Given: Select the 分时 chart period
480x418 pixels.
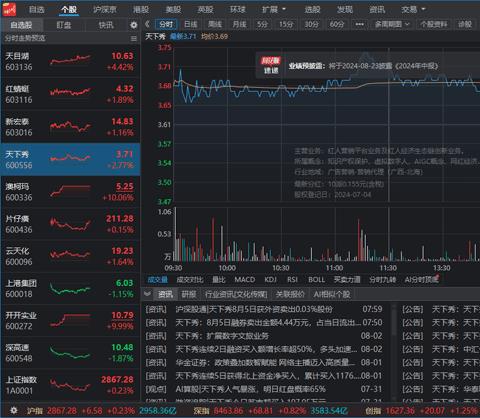Looking at the screenshot, I should pos(166,24).
